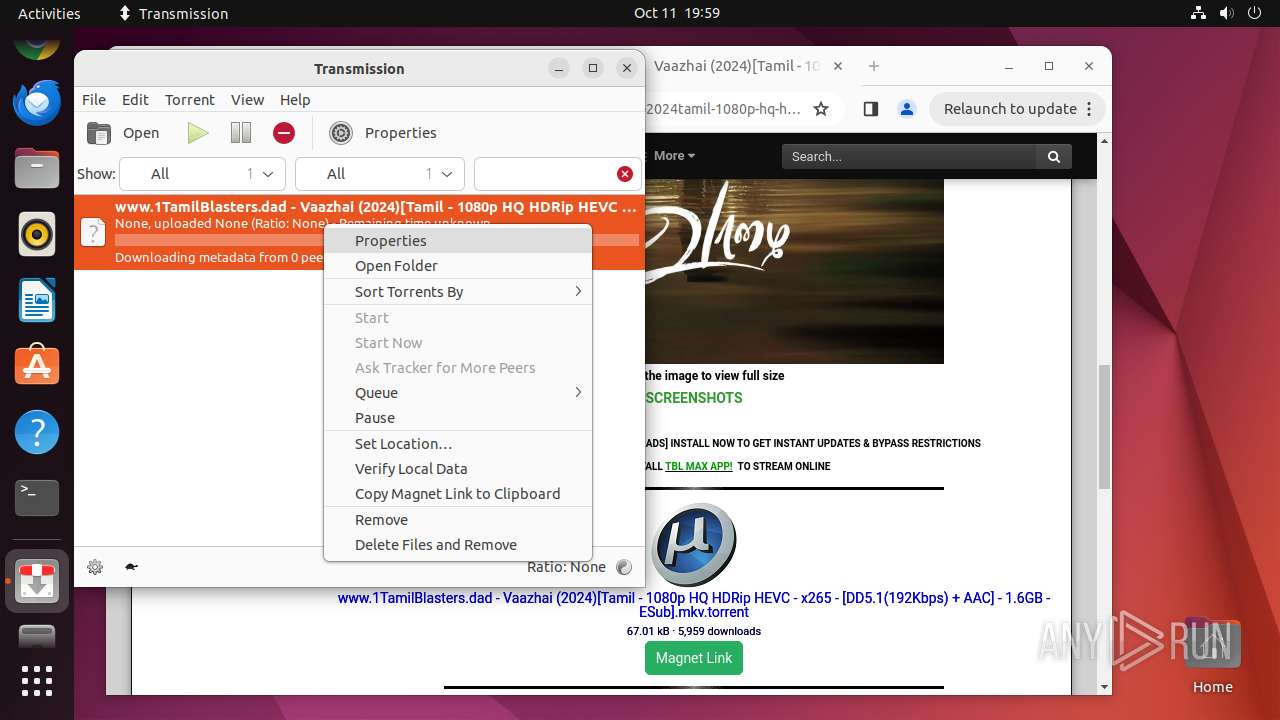Image resolution: width=1280 pixels, height=720 pixels.
Task: Remove torrent with red minus icon
Action: [x=284, y=133]
